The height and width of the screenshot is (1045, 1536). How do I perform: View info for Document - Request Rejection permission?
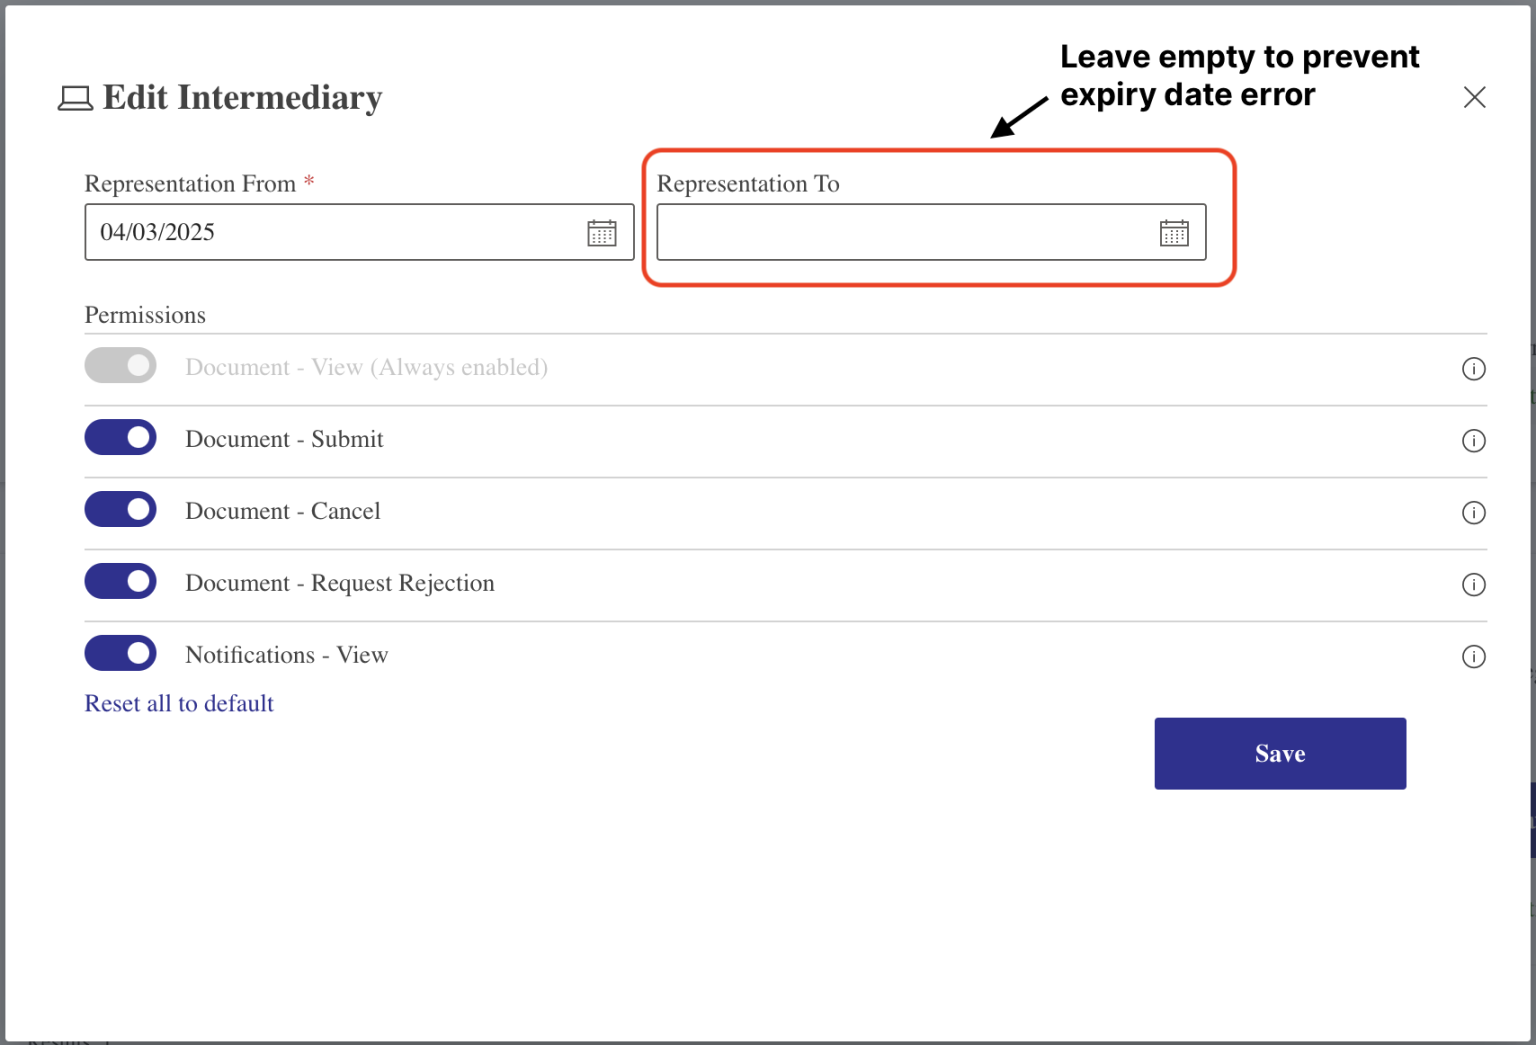1473,585
